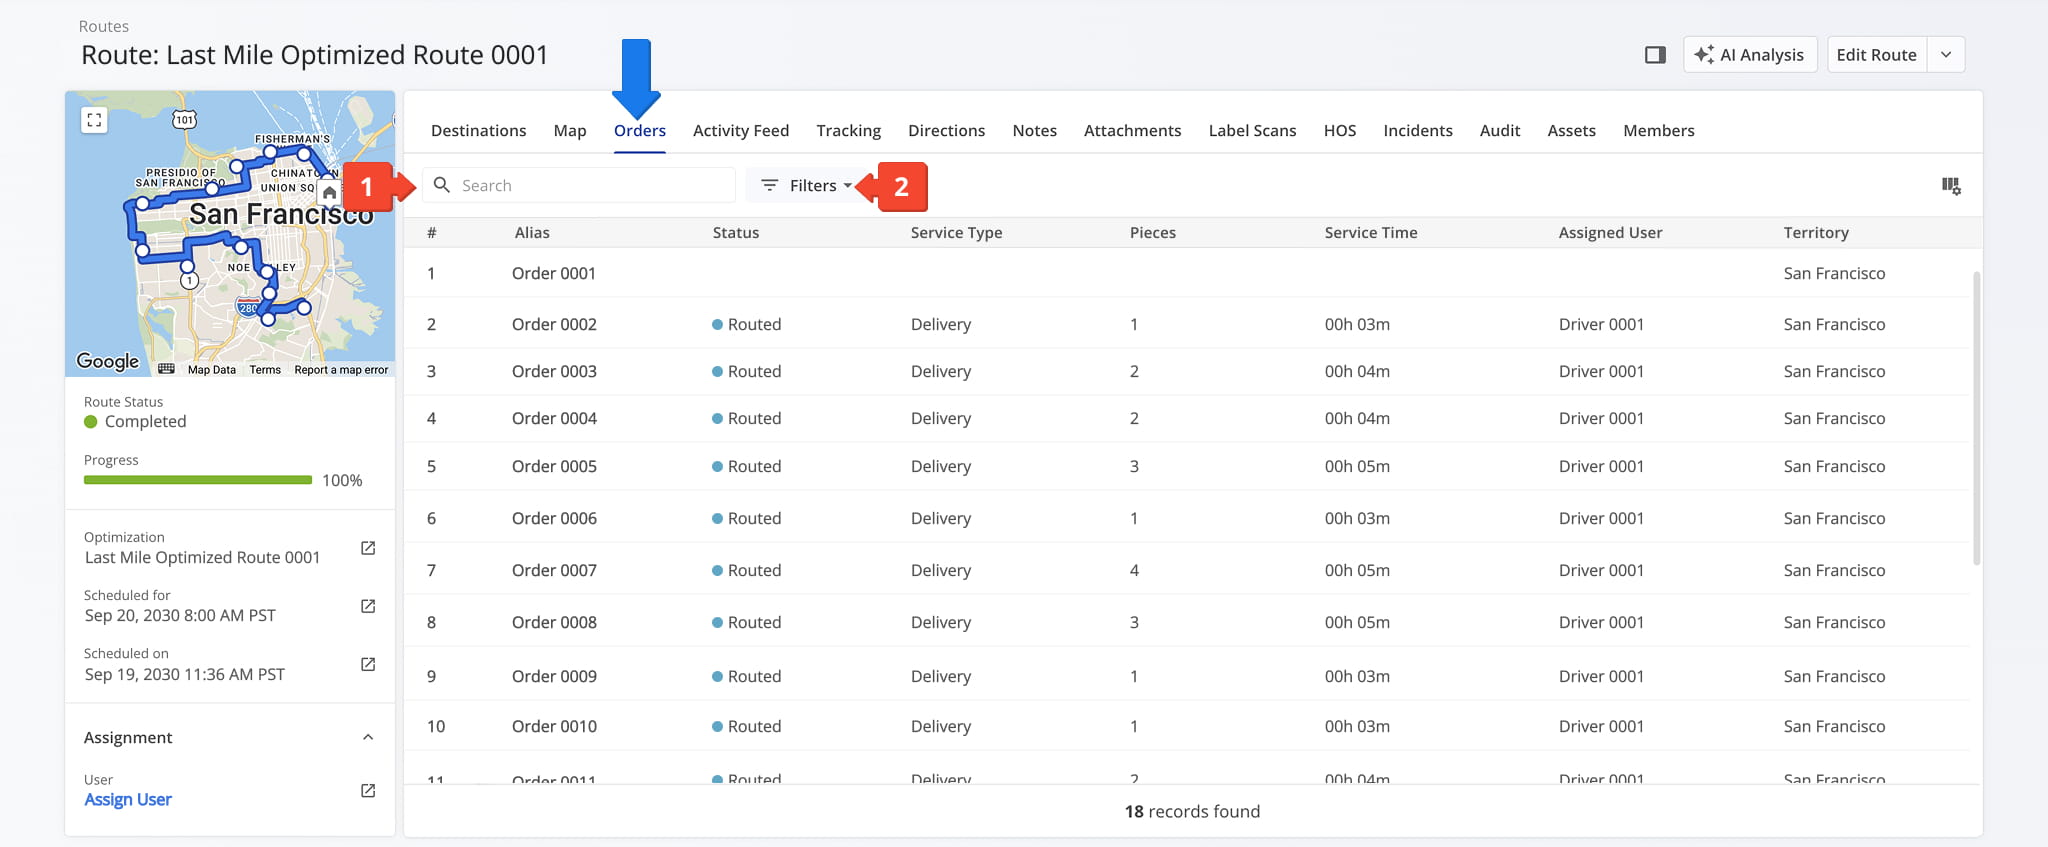Image resolution: width=2048 pixels, height=847 pixels.
Task: Toggle the side panel layout icon
Action: tap(1655, 55)
